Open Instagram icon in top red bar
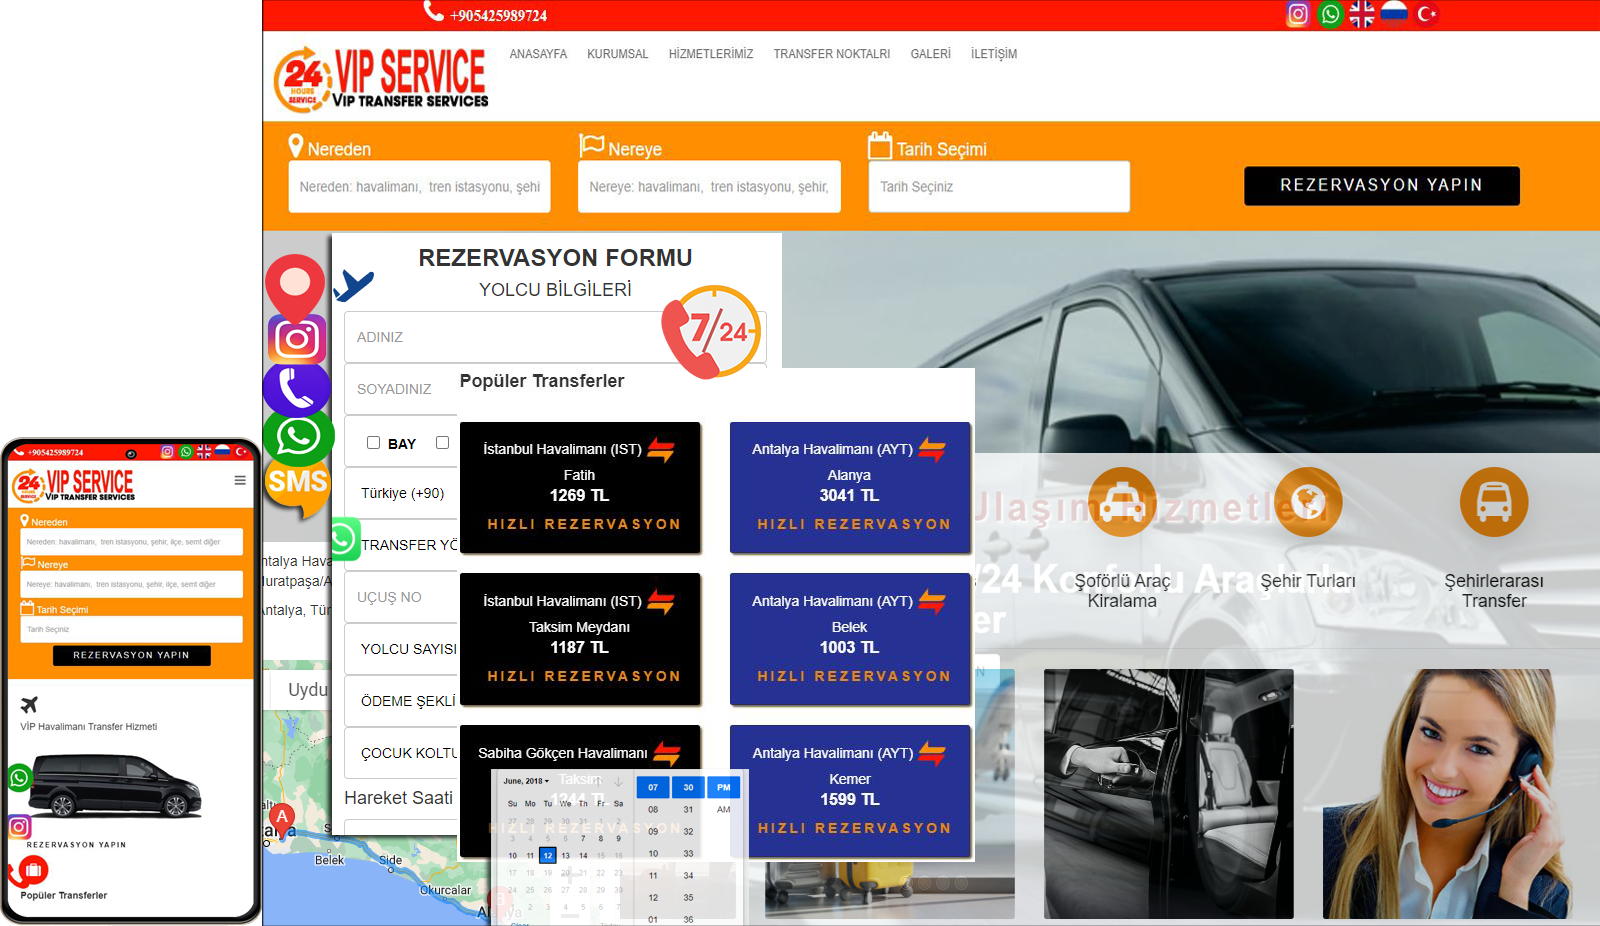The image size is (1600, 926). (1298, 14)
